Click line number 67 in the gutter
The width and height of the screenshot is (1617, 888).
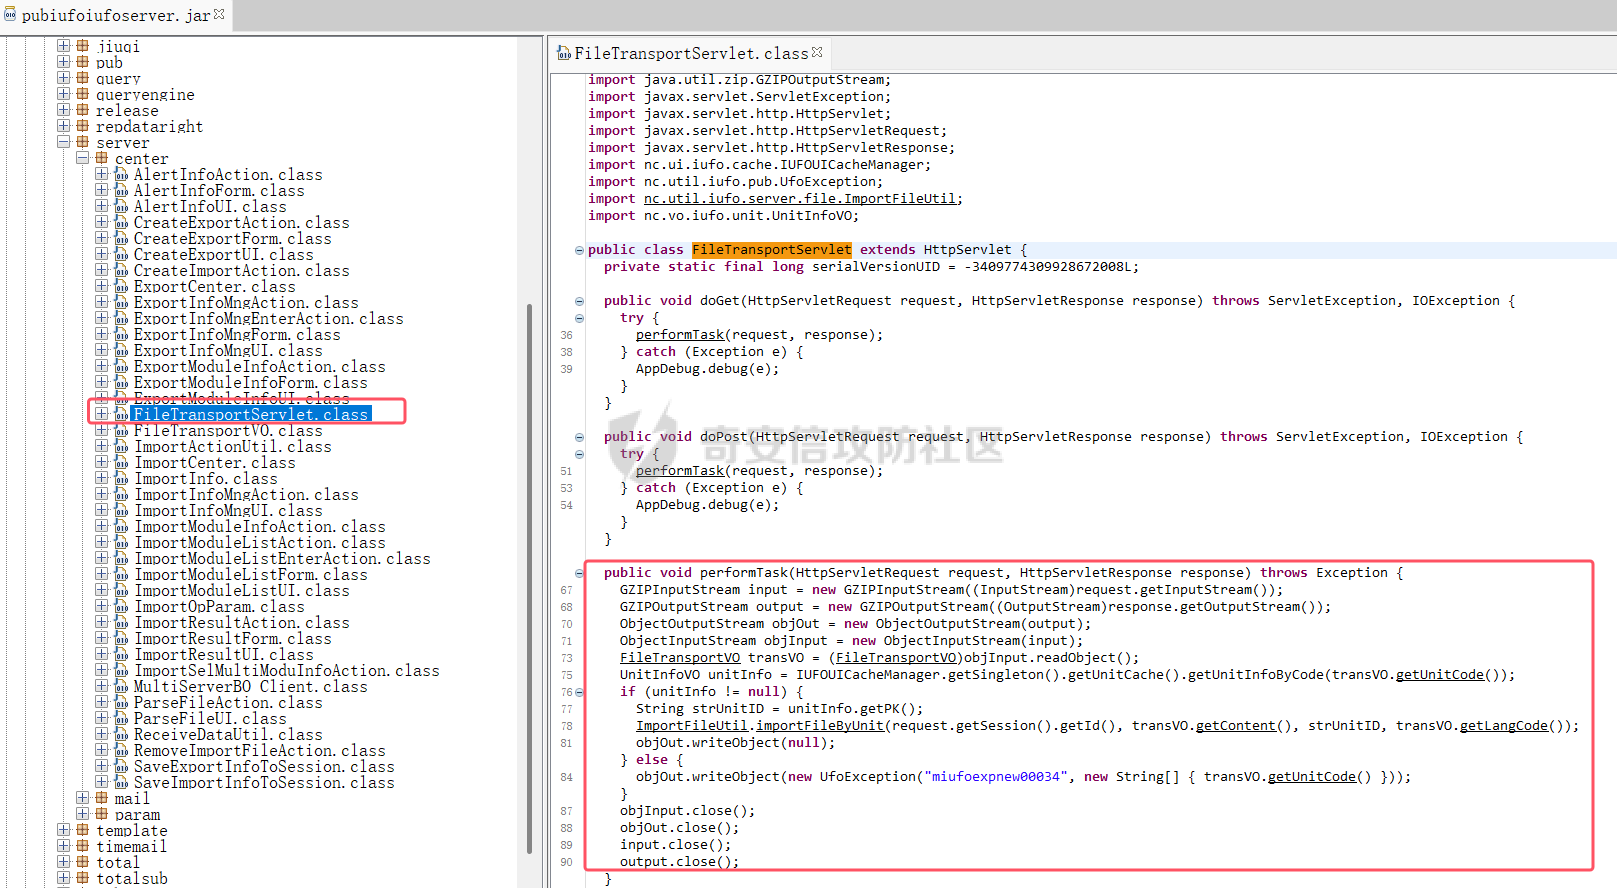pyautogui.click(x=567, y=591)
